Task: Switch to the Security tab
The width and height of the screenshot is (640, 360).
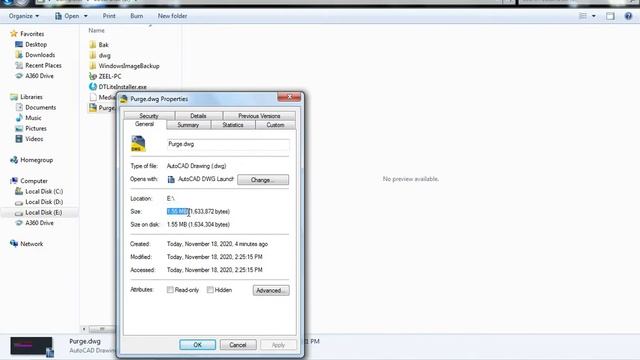Action: pyautogui.click(x=149, y=116)
